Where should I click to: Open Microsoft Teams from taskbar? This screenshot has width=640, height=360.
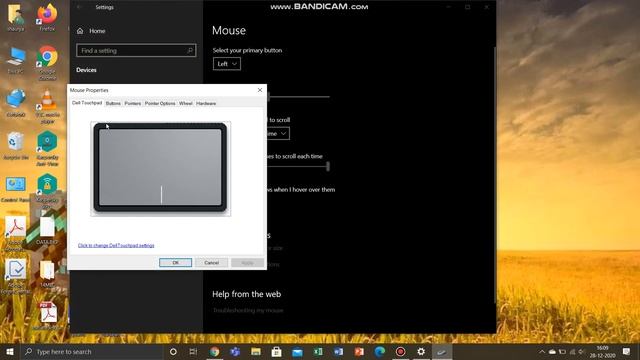point(235,351)
